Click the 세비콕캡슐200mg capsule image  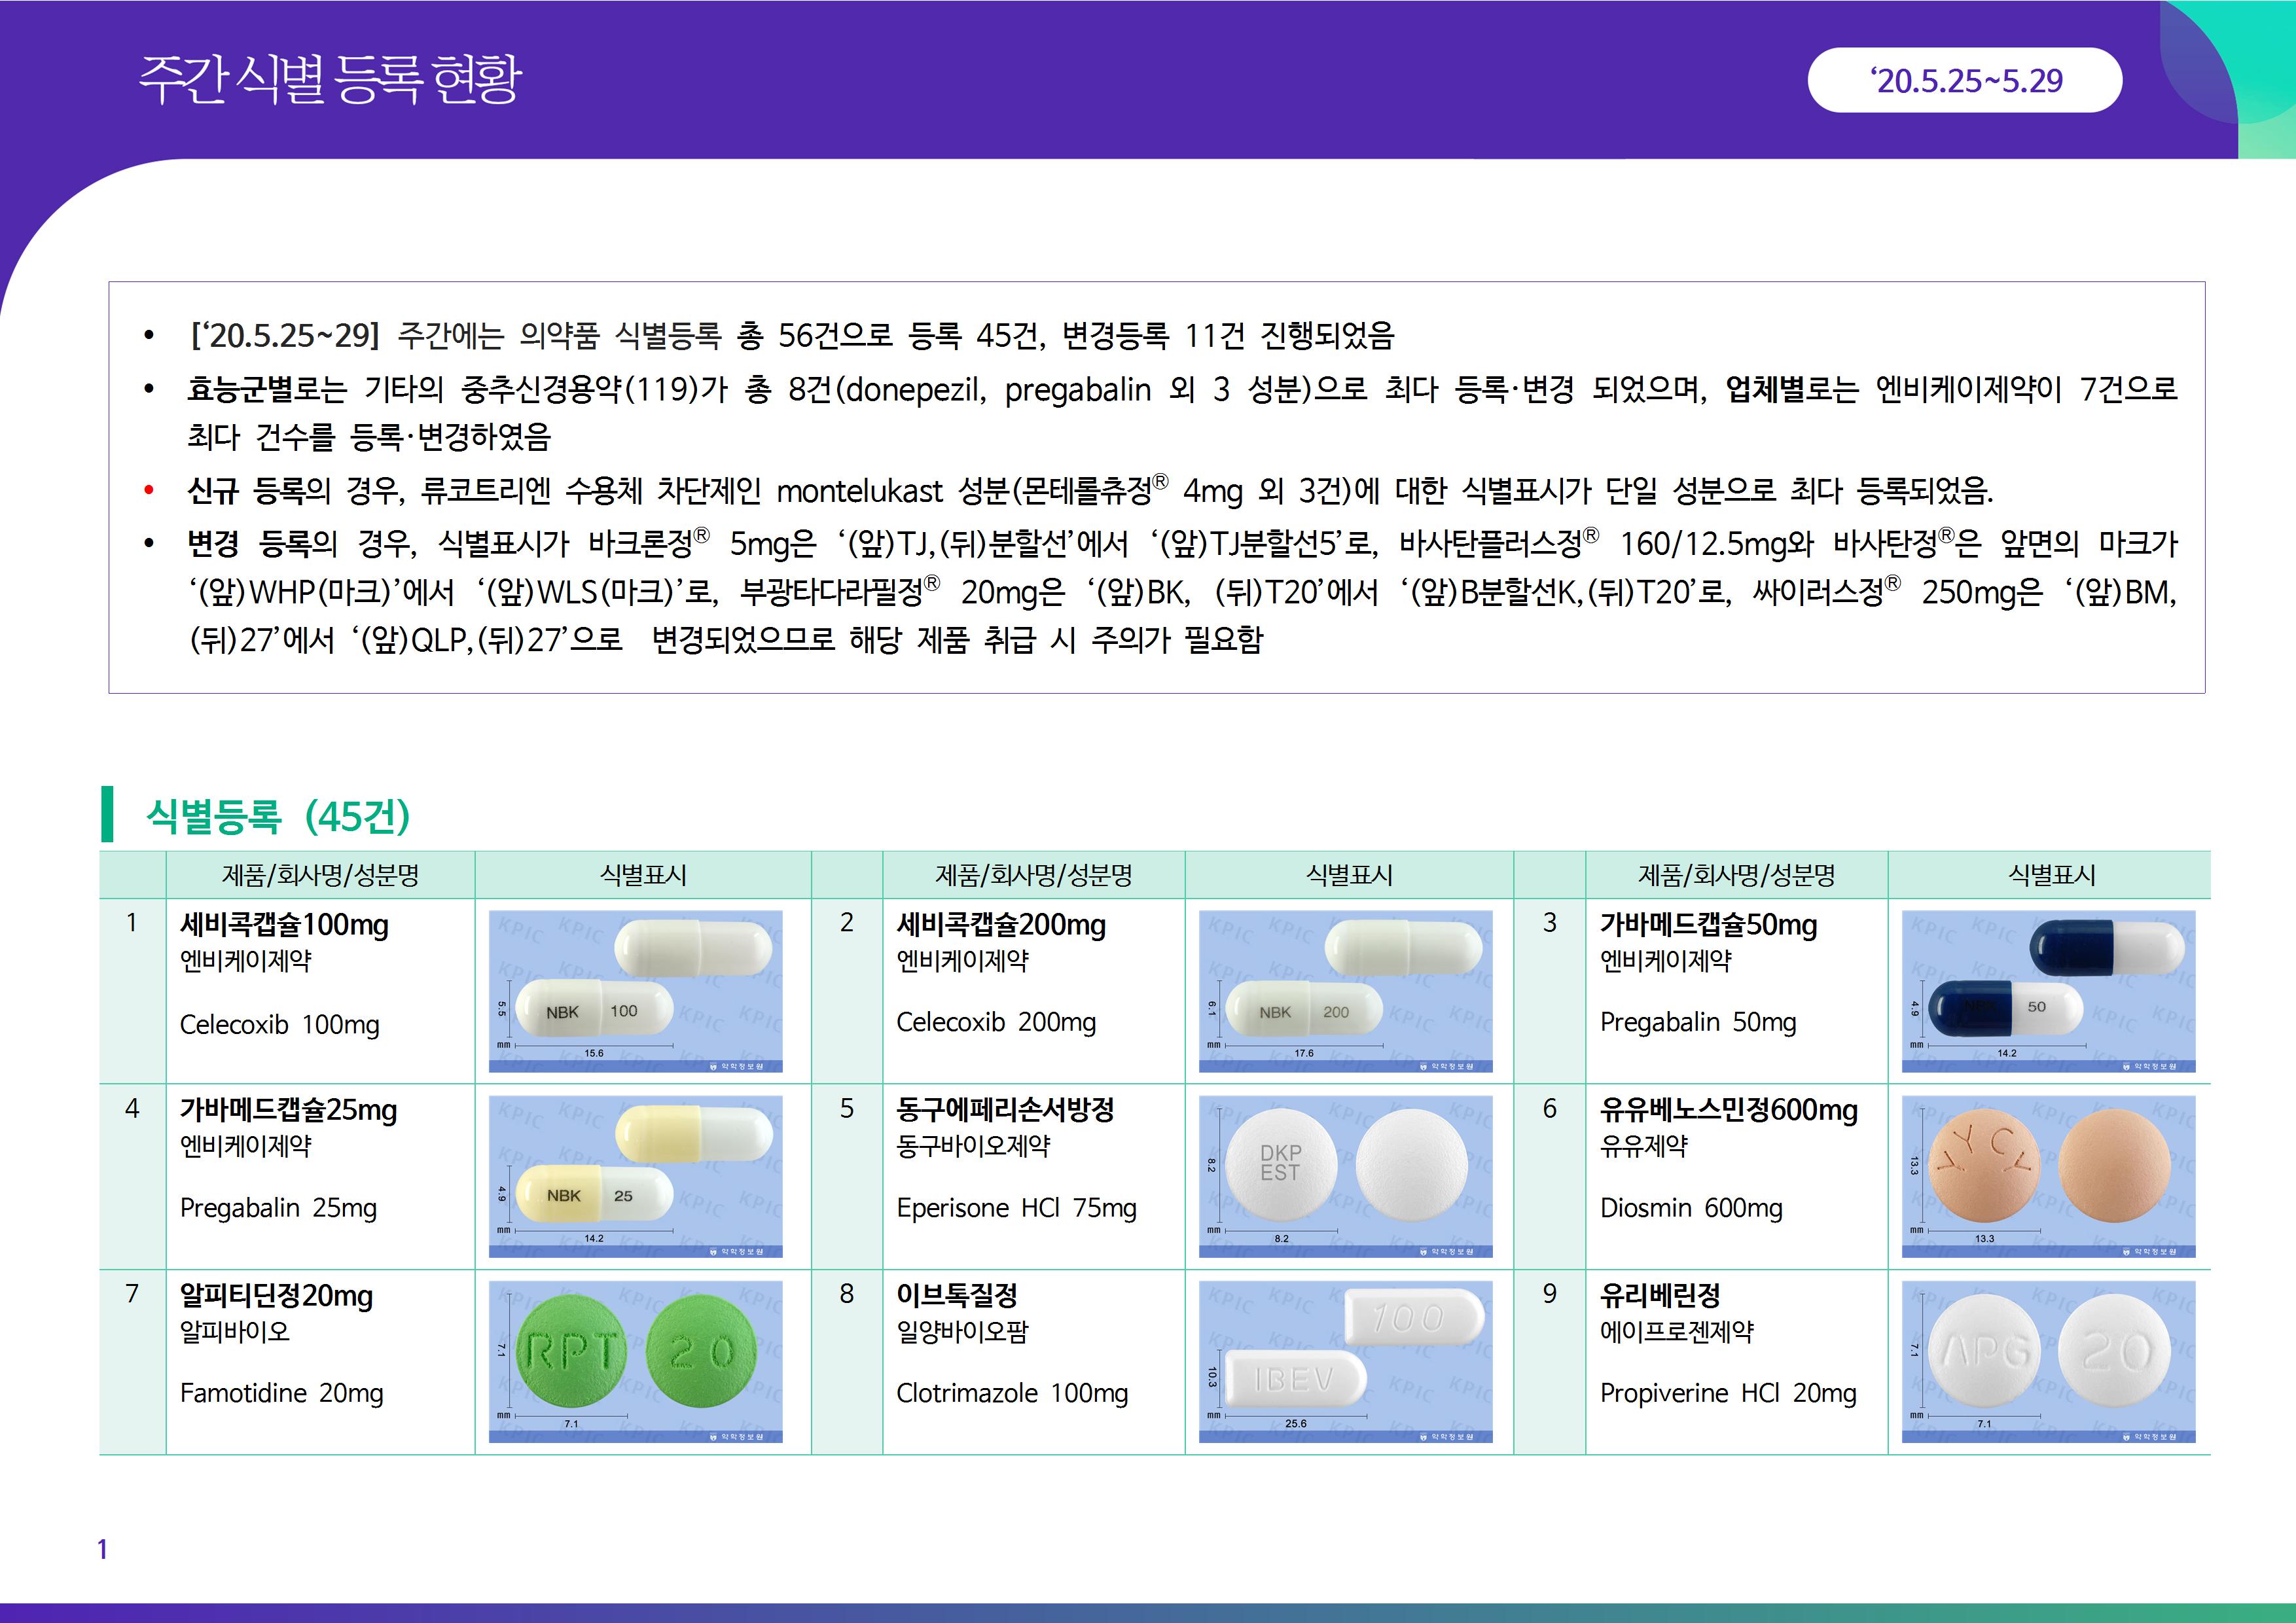(x=1345, y=991)
